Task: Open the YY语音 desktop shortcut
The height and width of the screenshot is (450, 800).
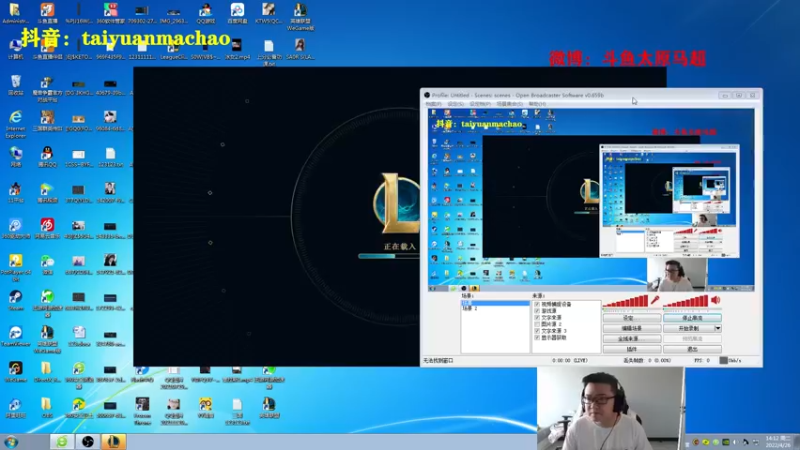Action: 206,408
